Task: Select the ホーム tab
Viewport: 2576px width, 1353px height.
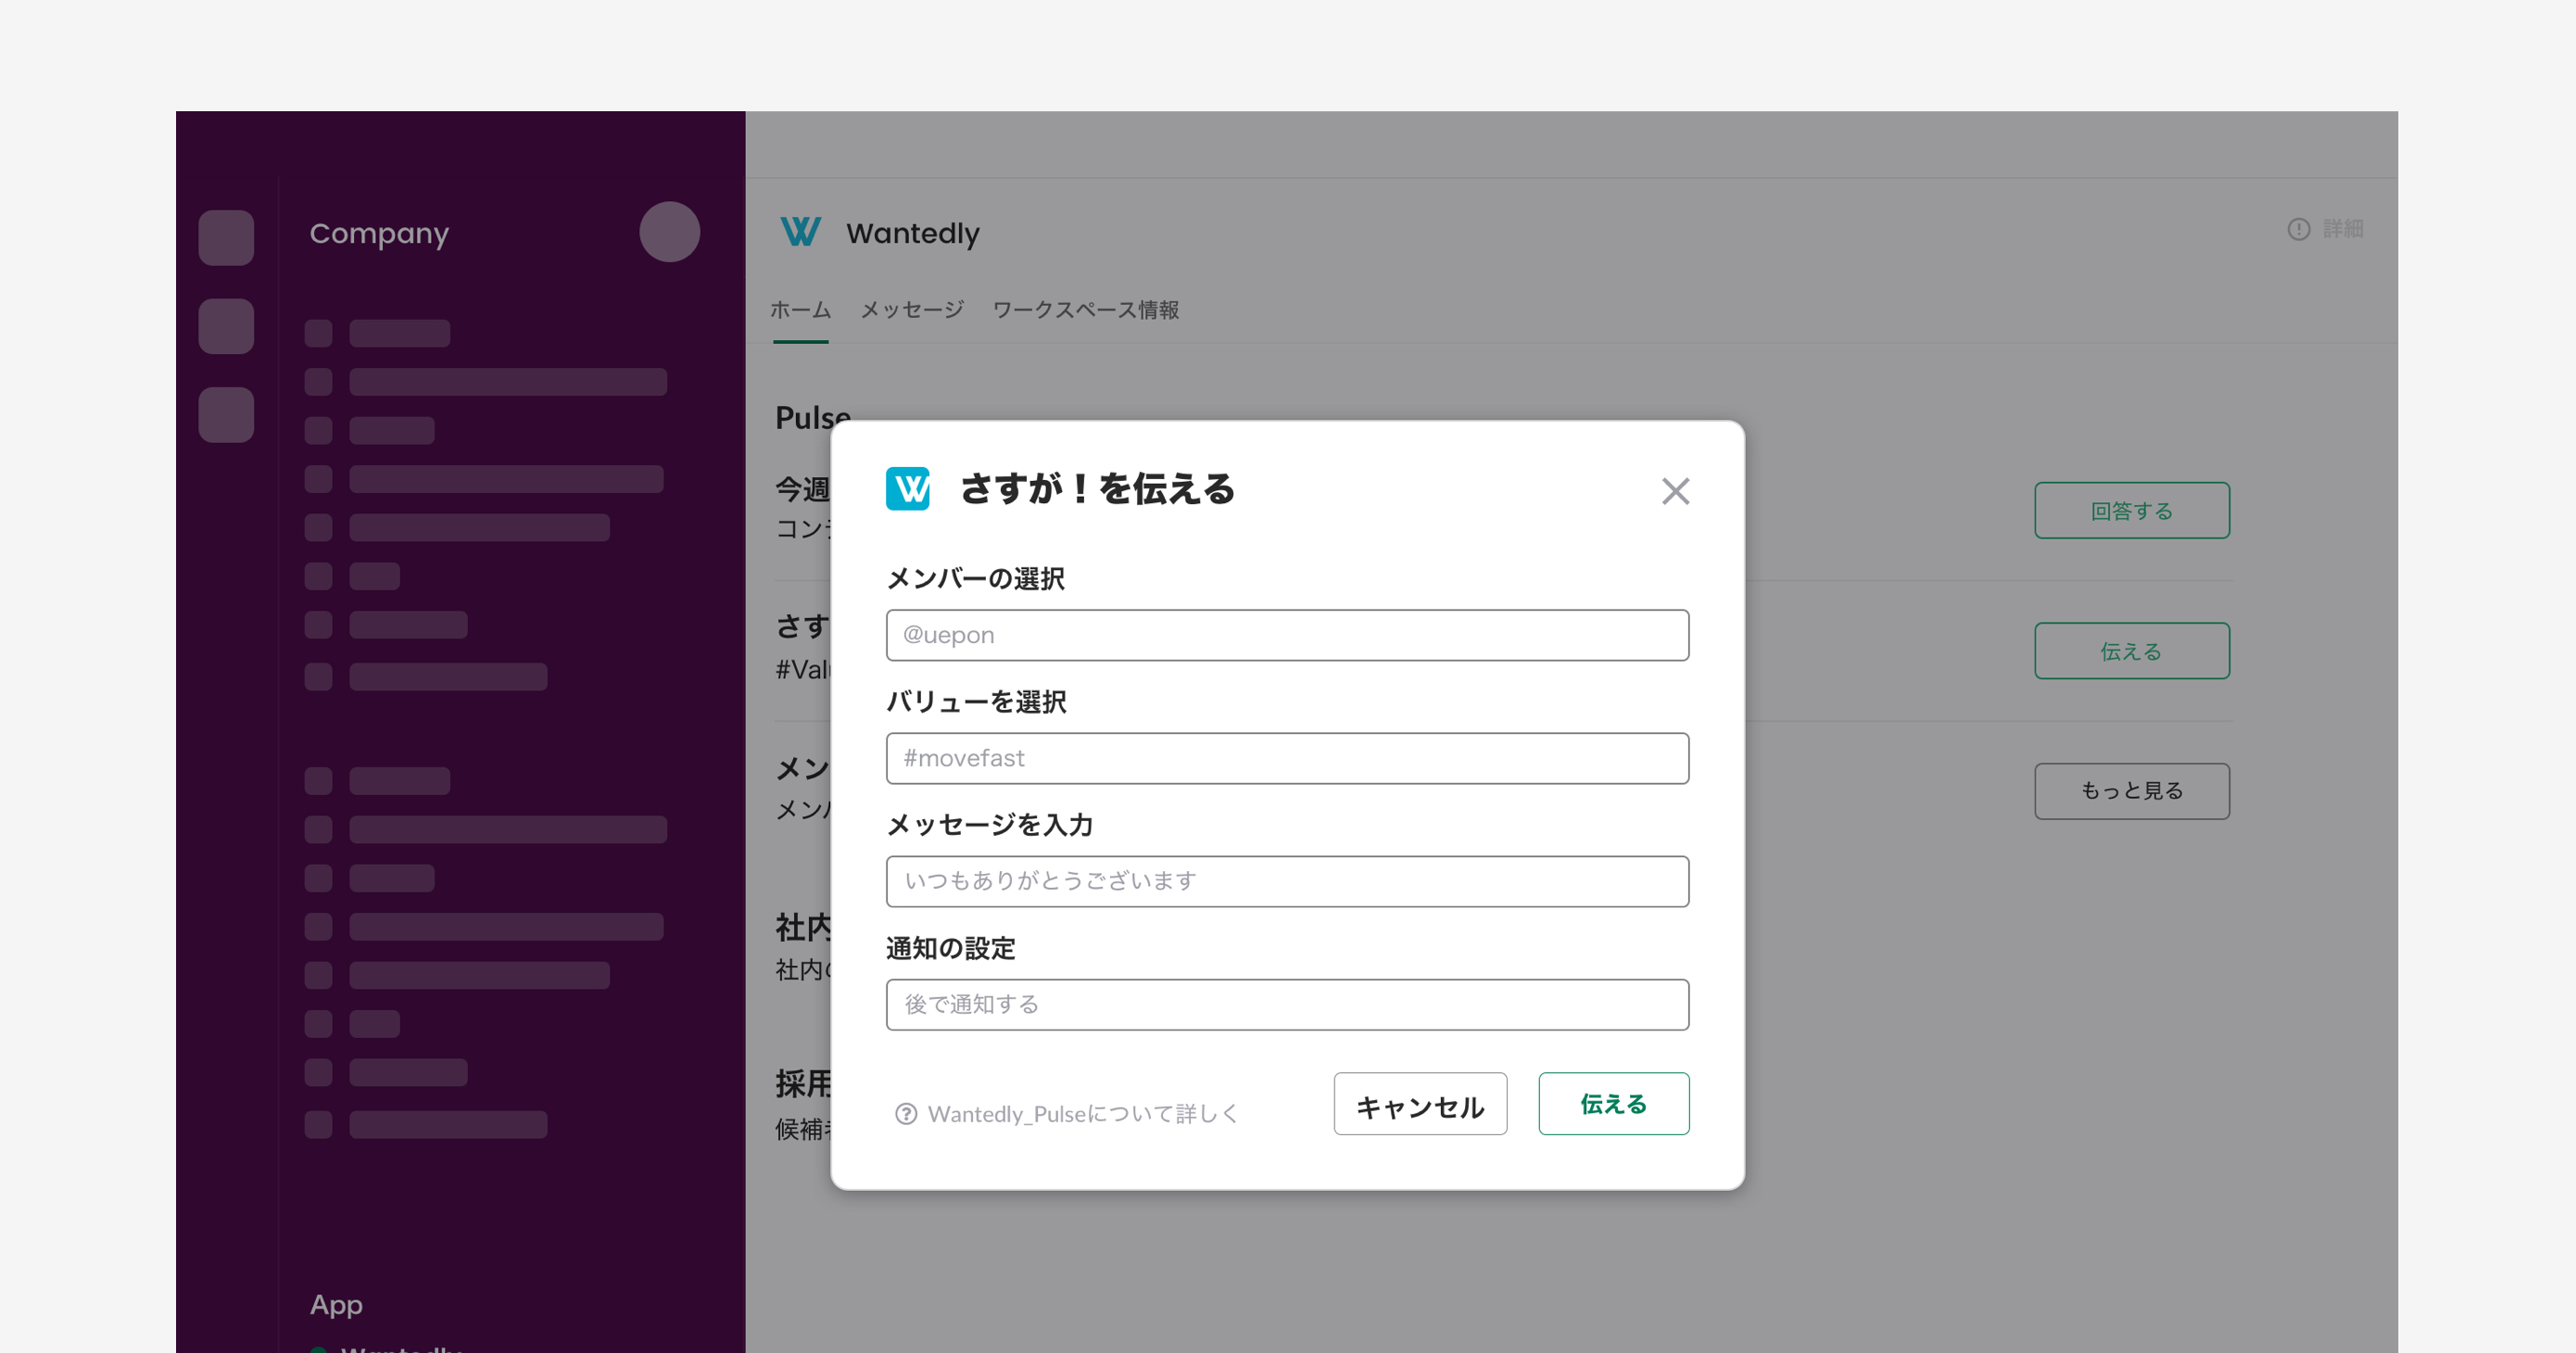Action: click(800, 310)
